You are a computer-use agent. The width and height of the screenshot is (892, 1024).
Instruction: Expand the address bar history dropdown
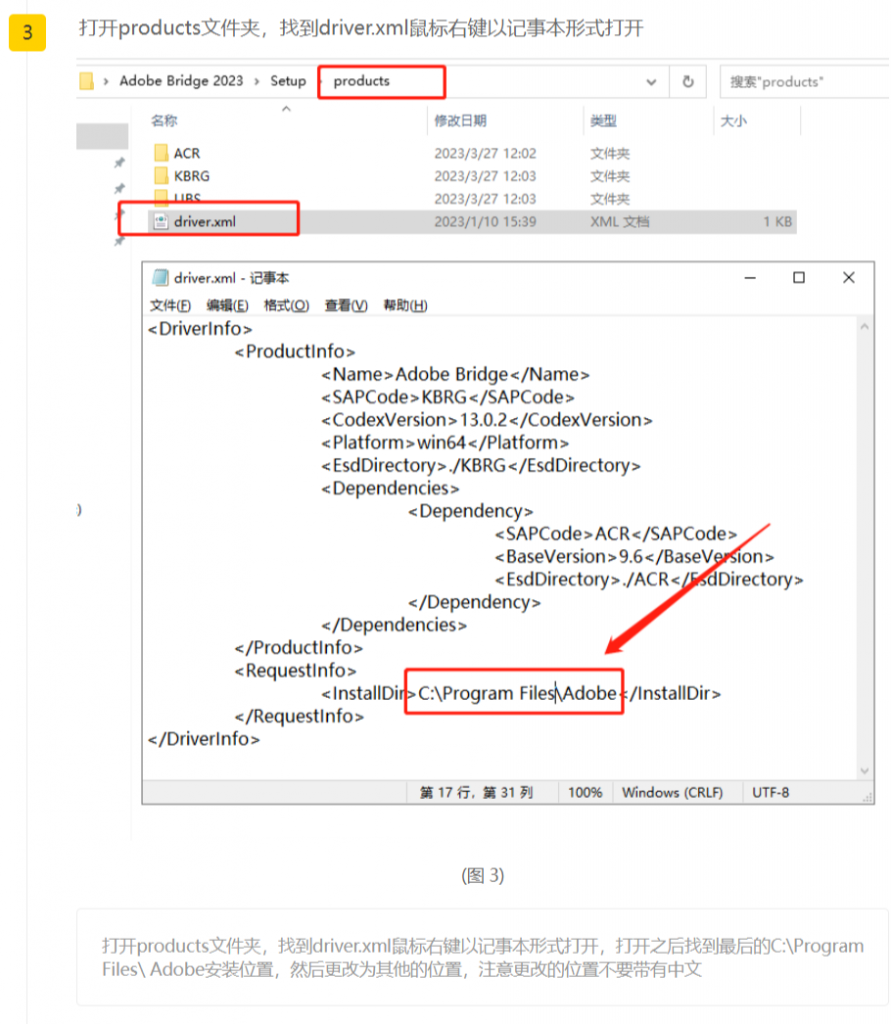(x=651, y=82)
